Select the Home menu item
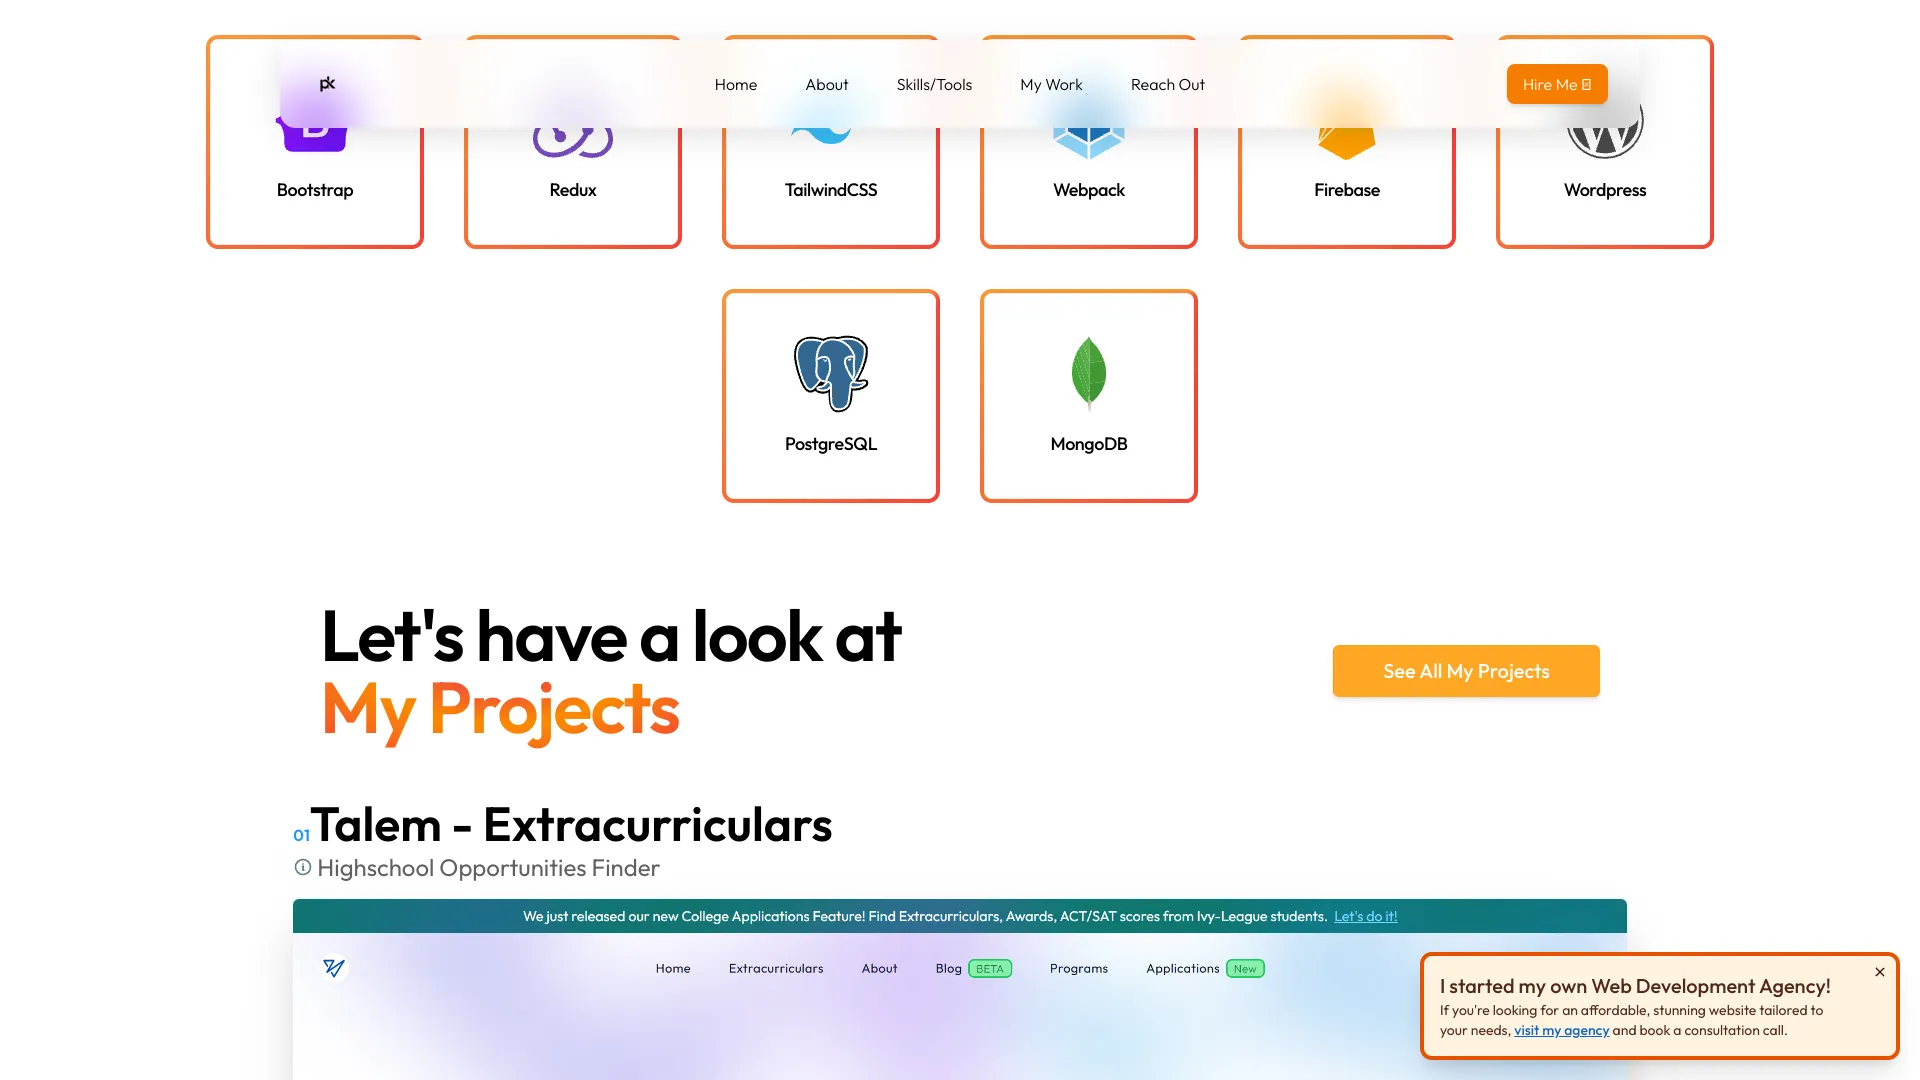Screen dimensions: 1920x1080 735,84
